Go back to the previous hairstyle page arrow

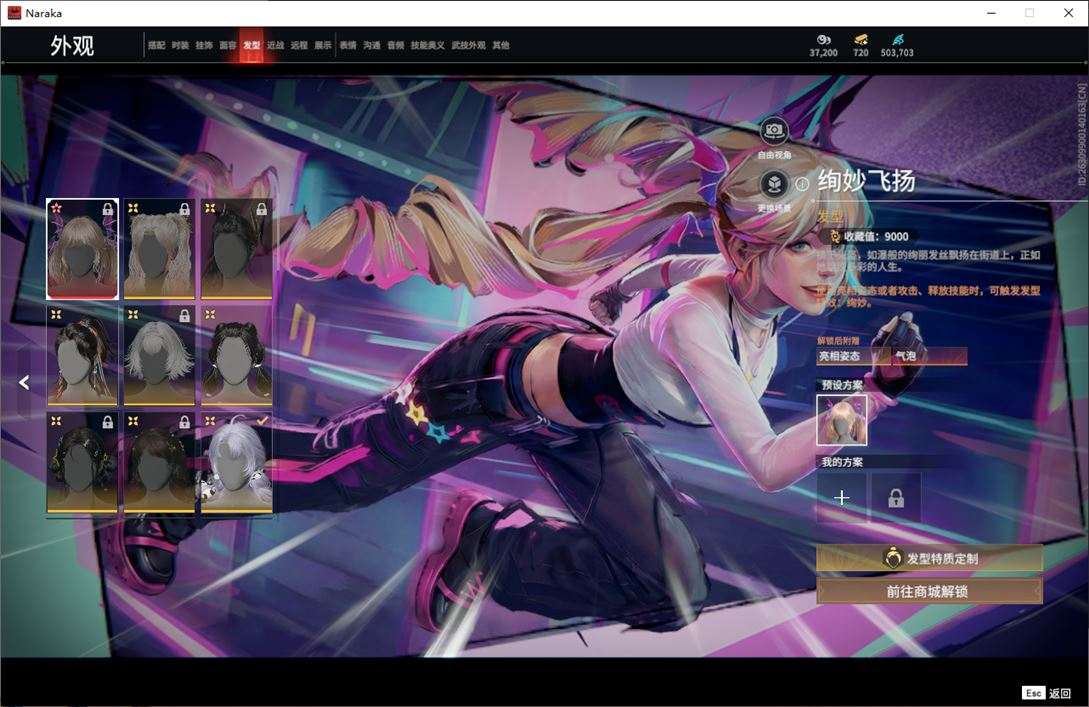24,382
